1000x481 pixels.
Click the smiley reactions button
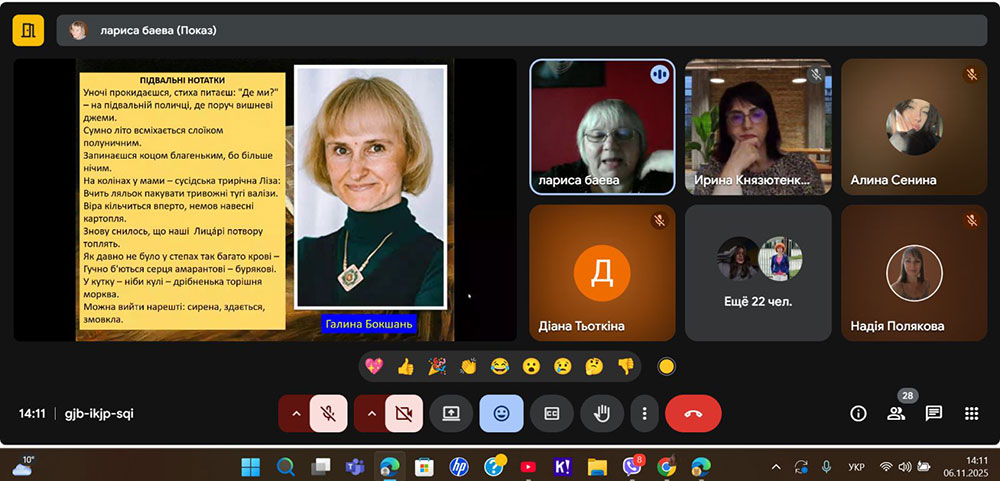pos(501,413)
